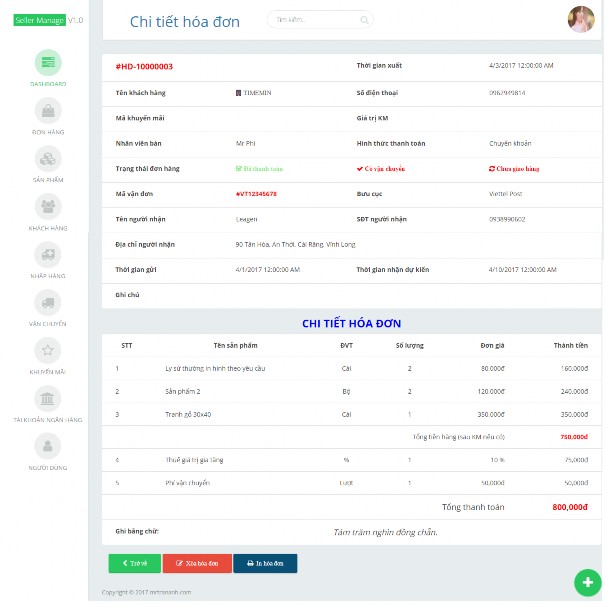
Task: Open Nhập hàng from the sidebar
Action: coord(48,254)
